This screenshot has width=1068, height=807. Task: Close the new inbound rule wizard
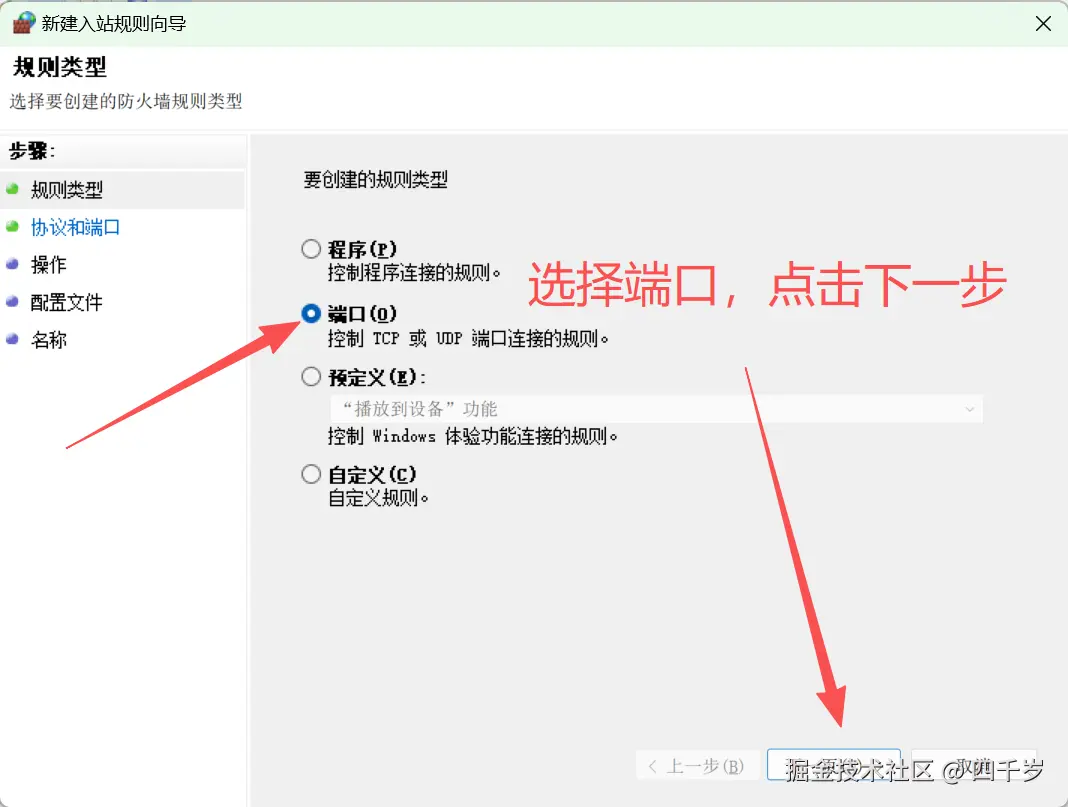pos(1043,21)
